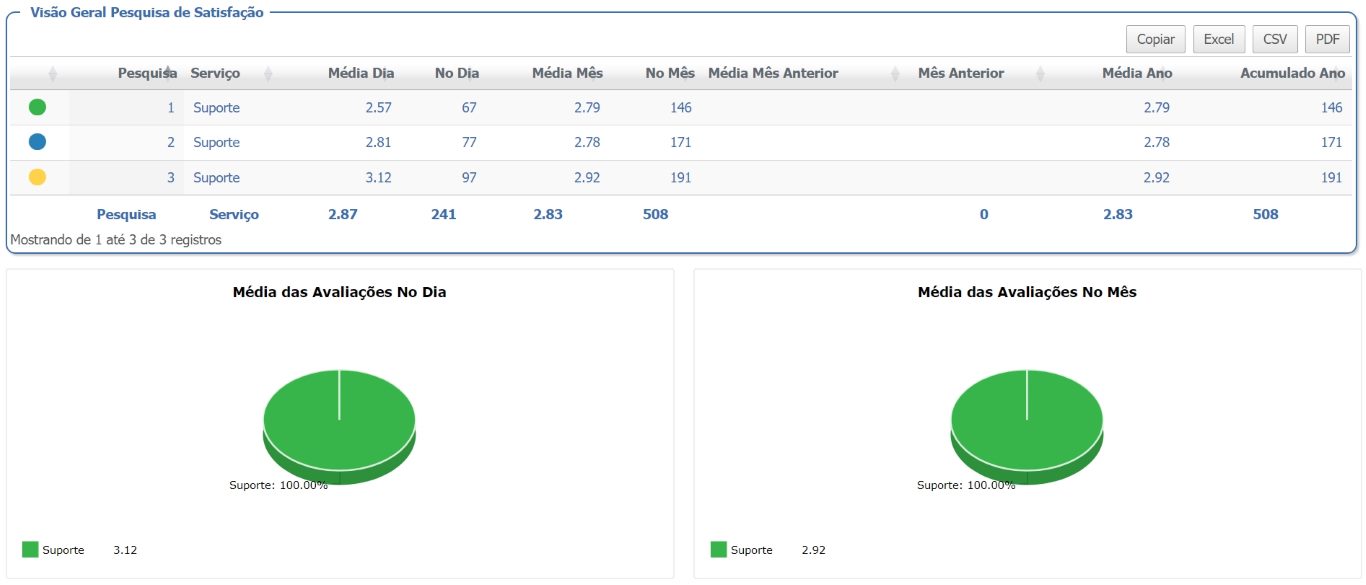Click the blue status dot for survey 2
Screen dimensions: 1366x585
click(x=37, y=142)
